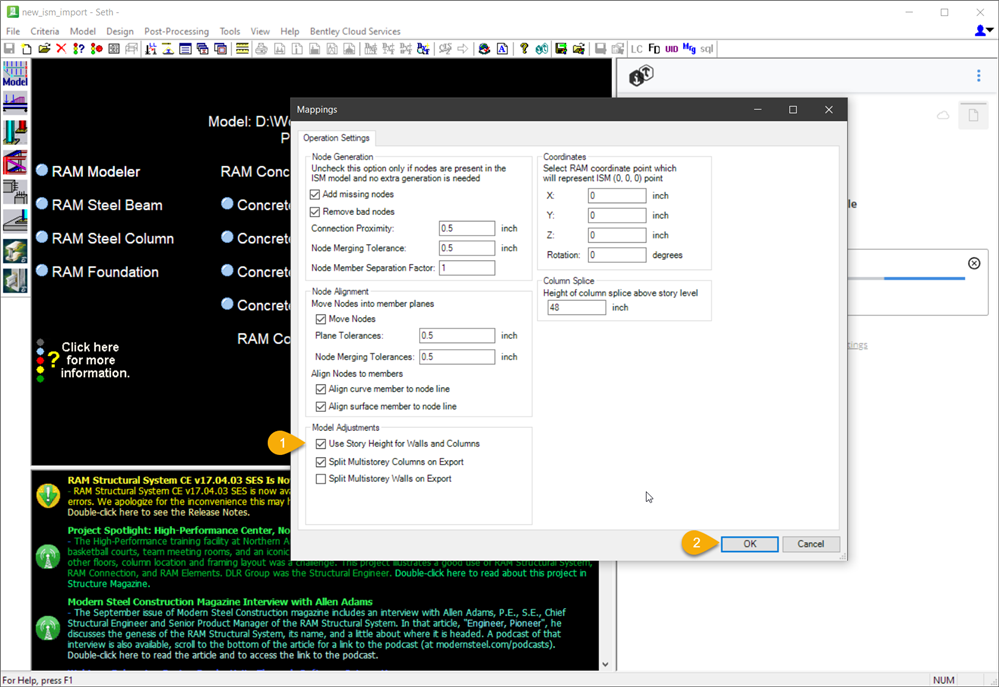This screenshot has width=999, height=687.
Task: Click the Node Member Separation Factor field
Action: pyautogui.click(x=466, y=268)
